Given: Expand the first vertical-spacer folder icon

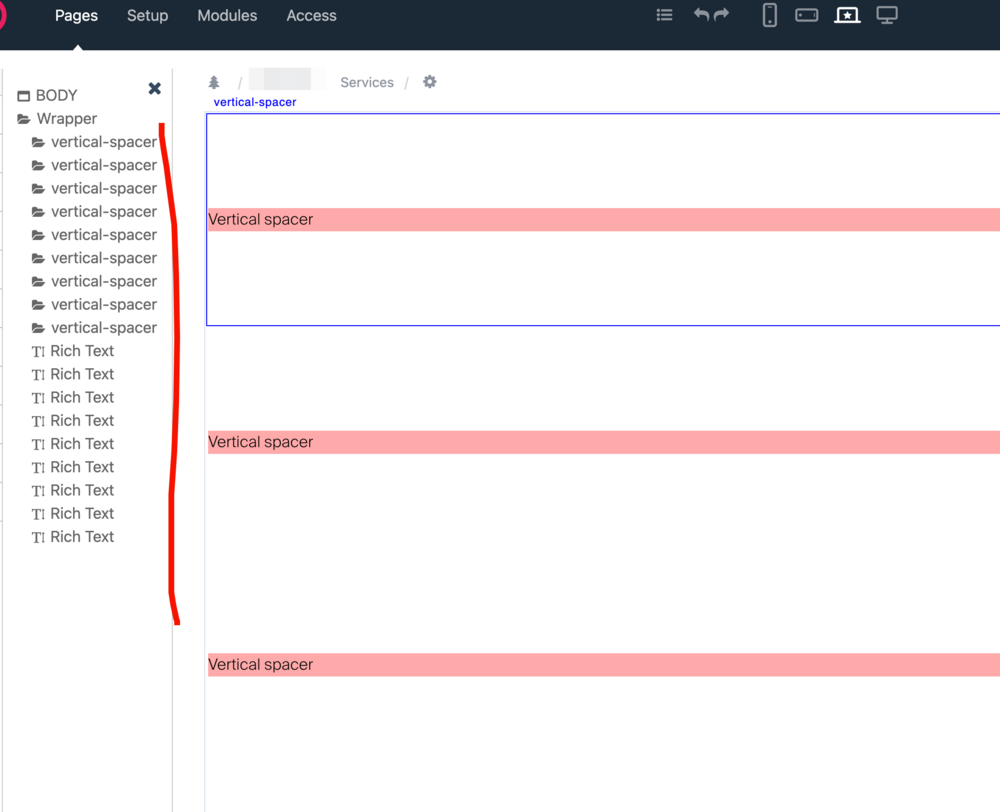Looking at the screenshot, I should [x=38, y=142].
